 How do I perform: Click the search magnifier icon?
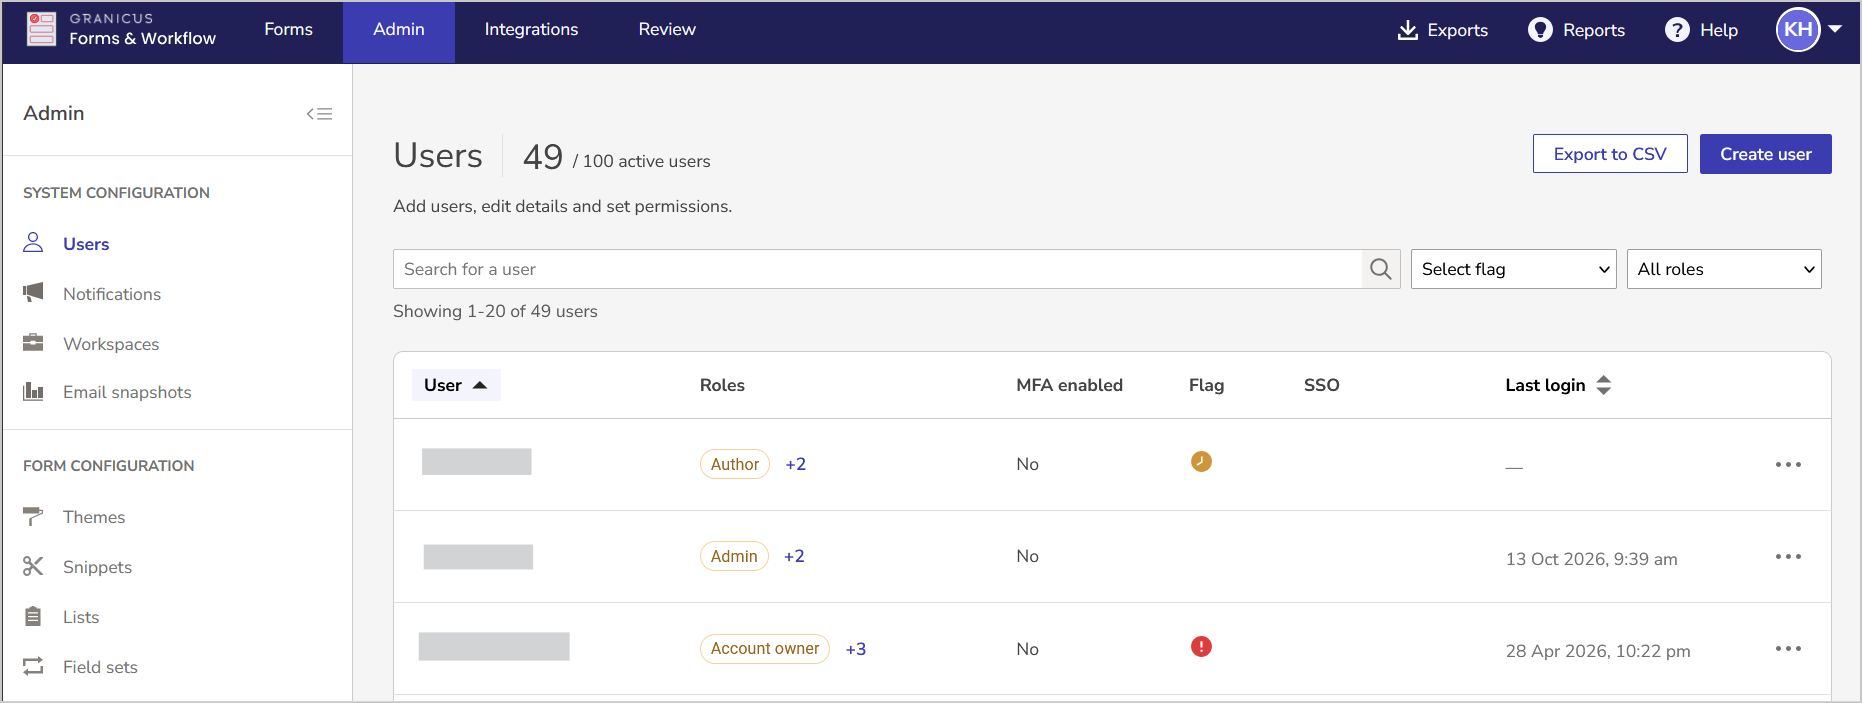[1380, 269]
